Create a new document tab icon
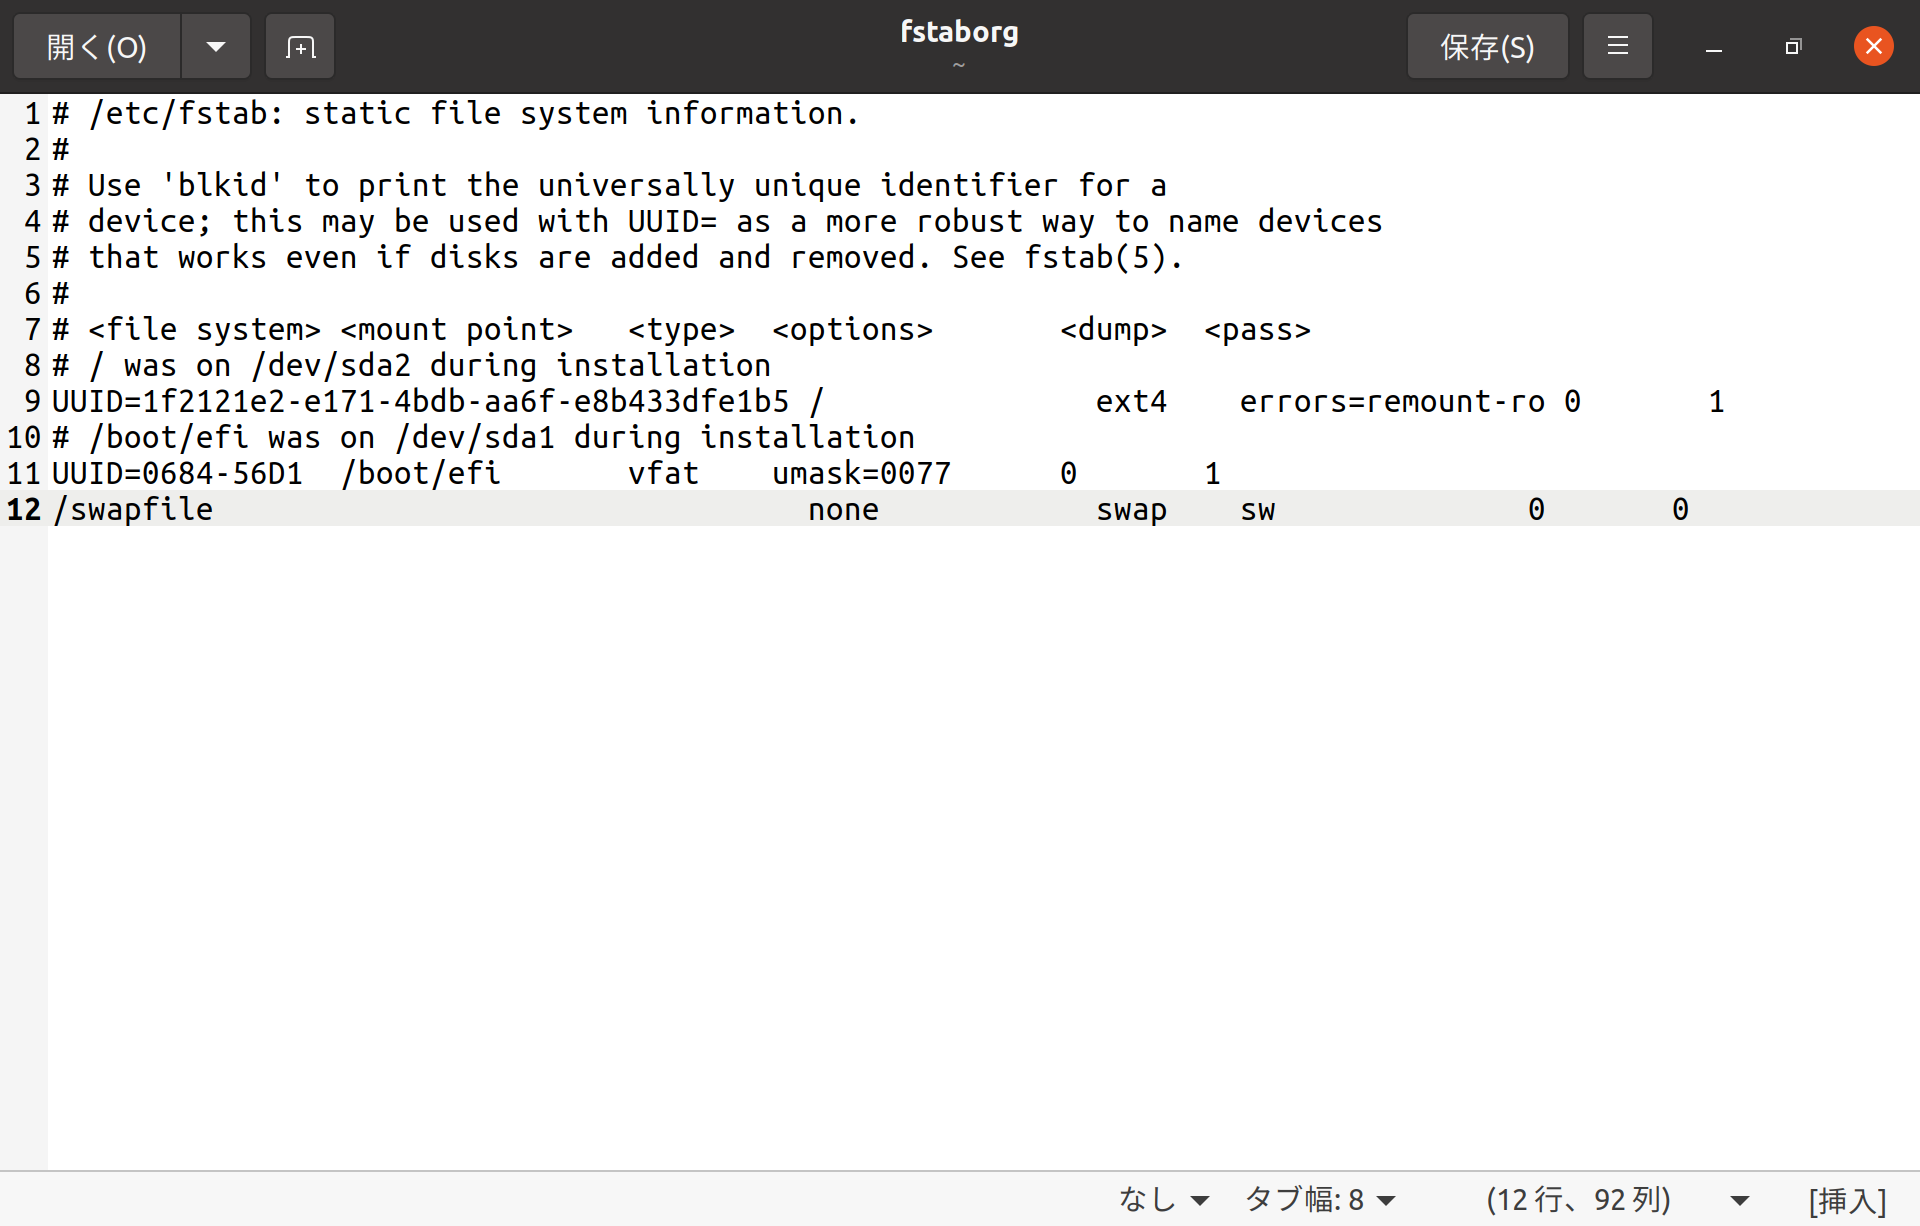Image resolution: width=1920 pixels, height=1226 pixels. coord(300,46)
